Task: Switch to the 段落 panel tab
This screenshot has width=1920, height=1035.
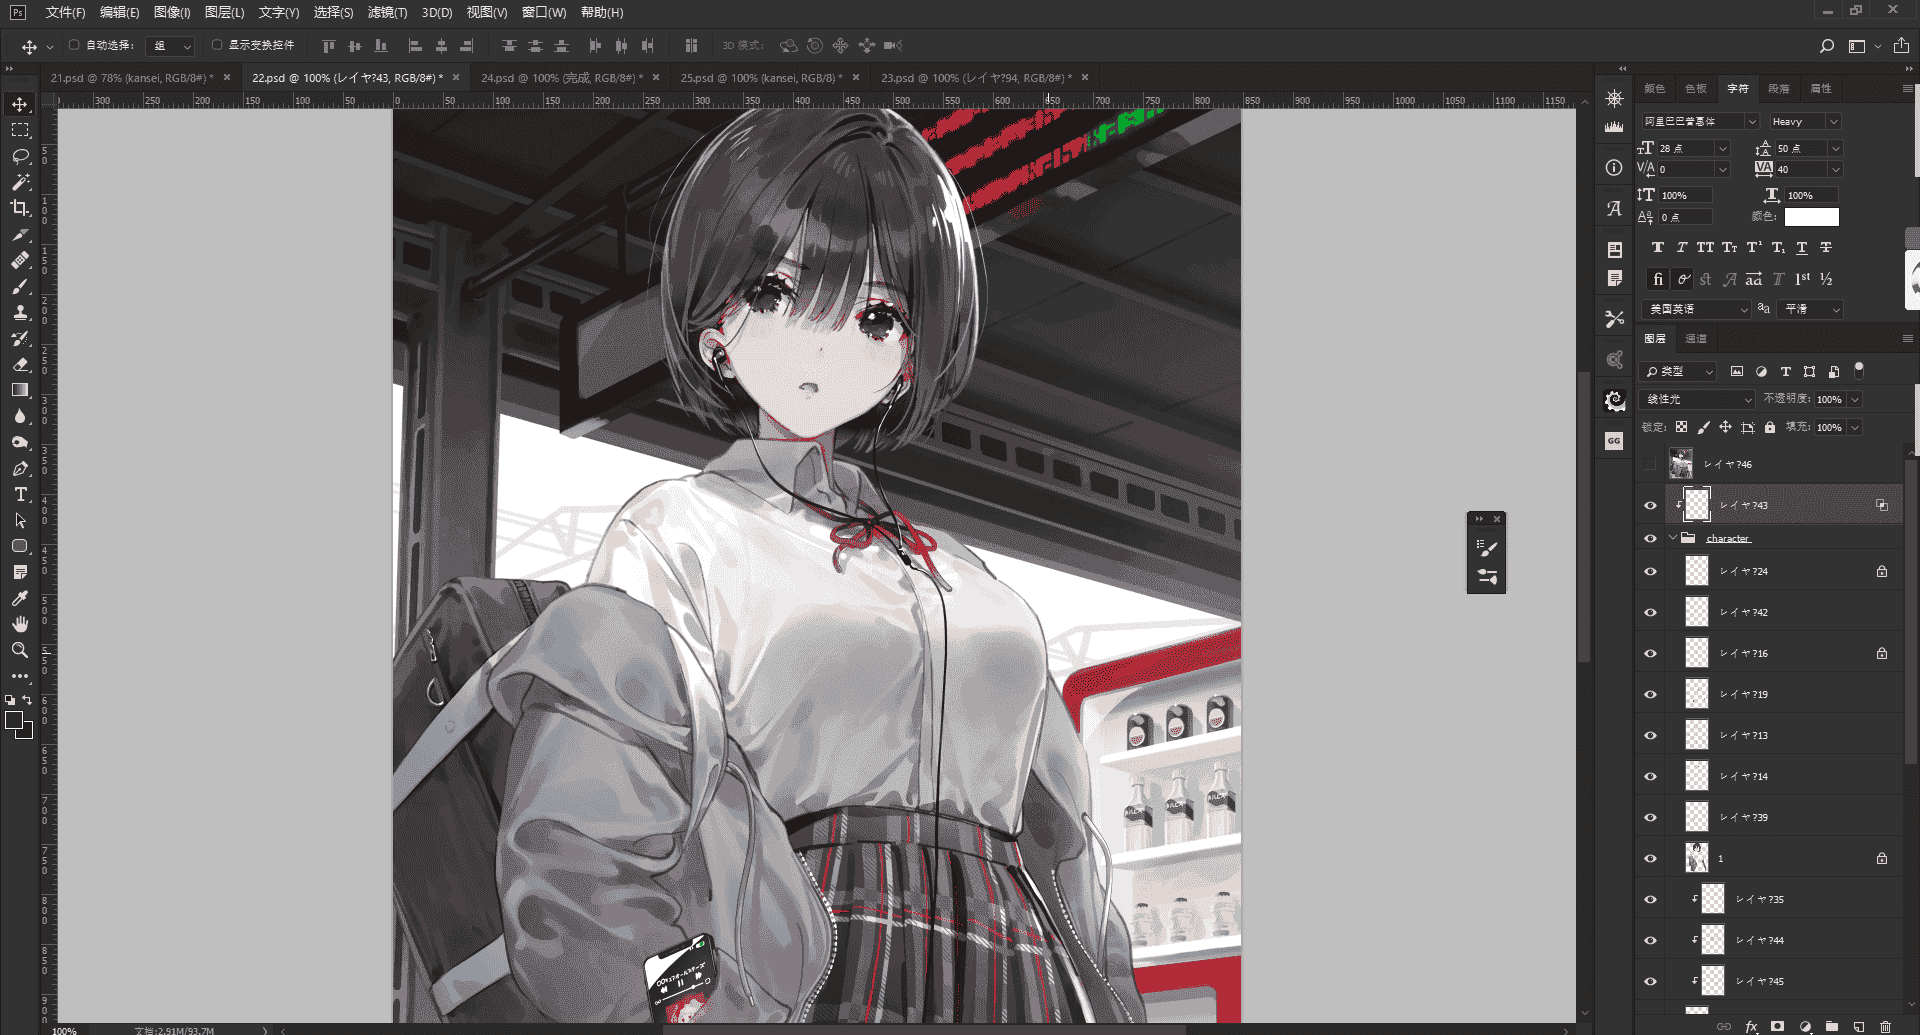Action: 1779,89
